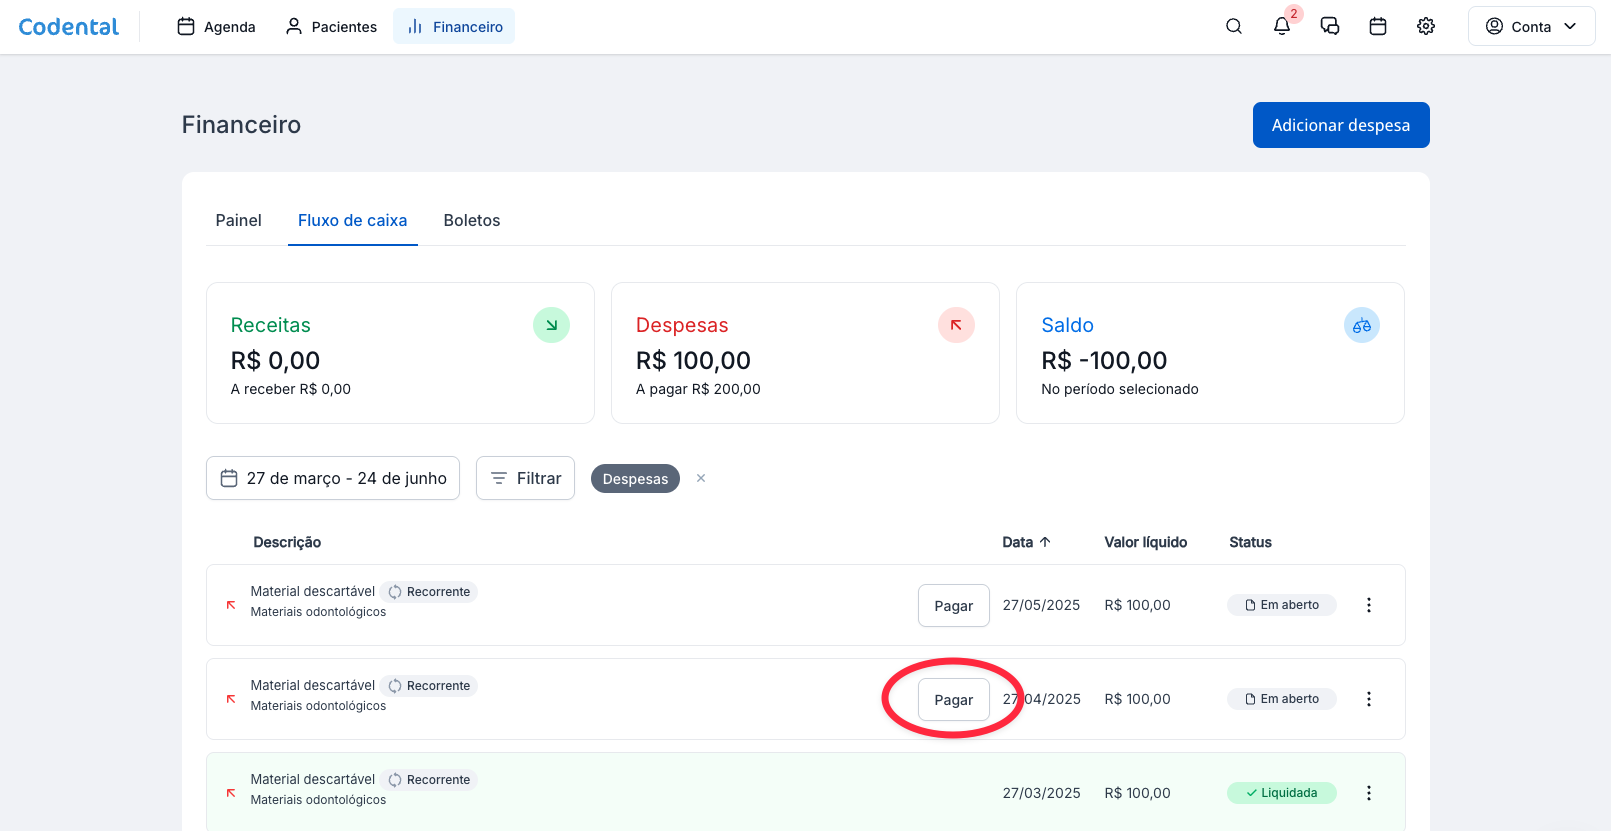Open the chat messages icon
Image resolution: width=1611 pixels, height=831 pixels.
pyautogui.click(x=1330, y=27)
